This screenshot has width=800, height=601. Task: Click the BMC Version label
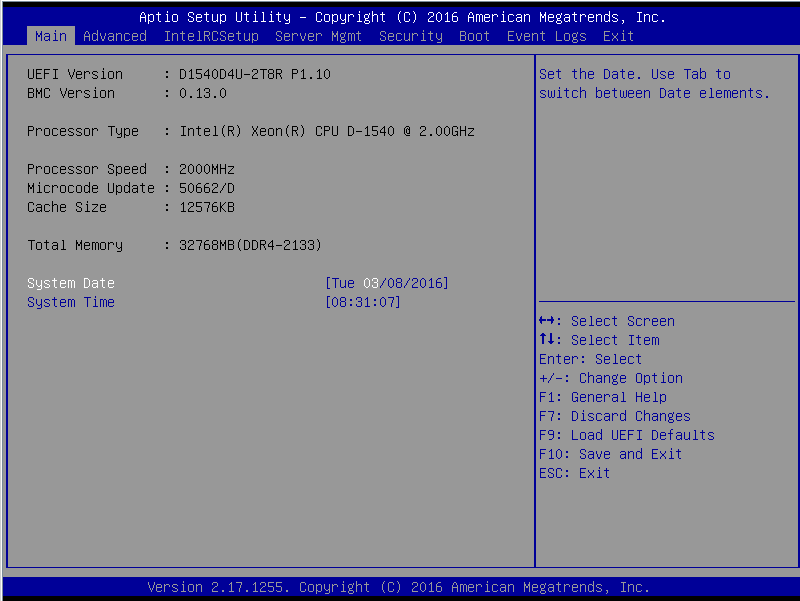coord(71,93)
